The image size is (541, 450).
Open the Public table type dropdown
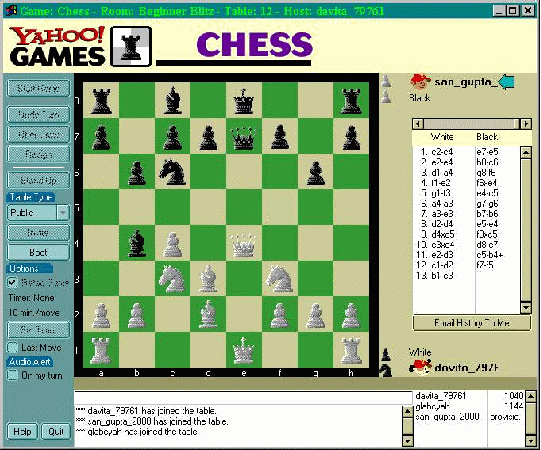click(63, 213)
